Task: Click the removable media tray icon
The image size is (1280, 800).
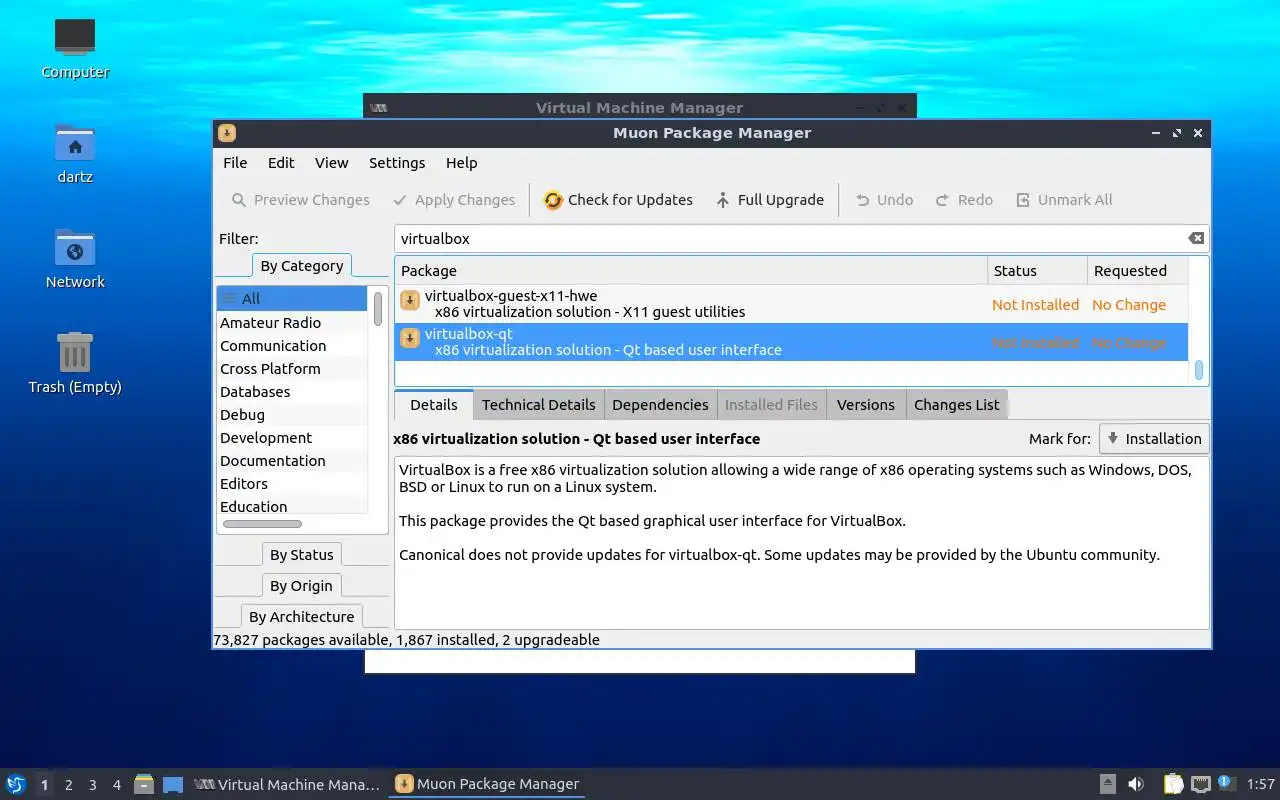Action: click(1108, 784)
